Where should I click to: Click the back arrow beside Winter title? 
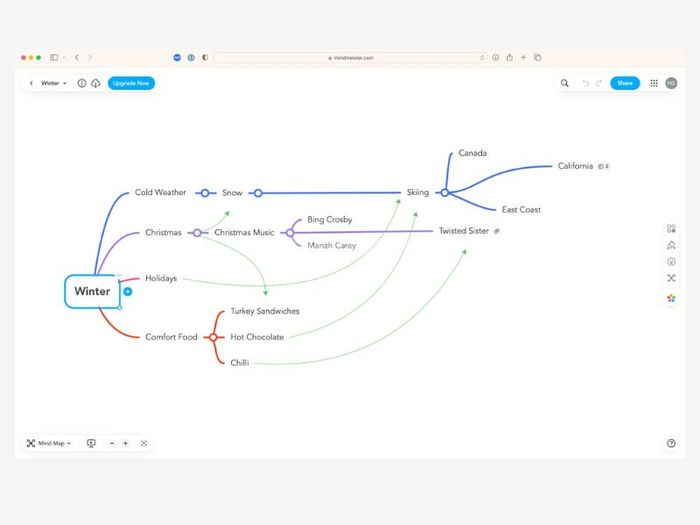[31, 83]
